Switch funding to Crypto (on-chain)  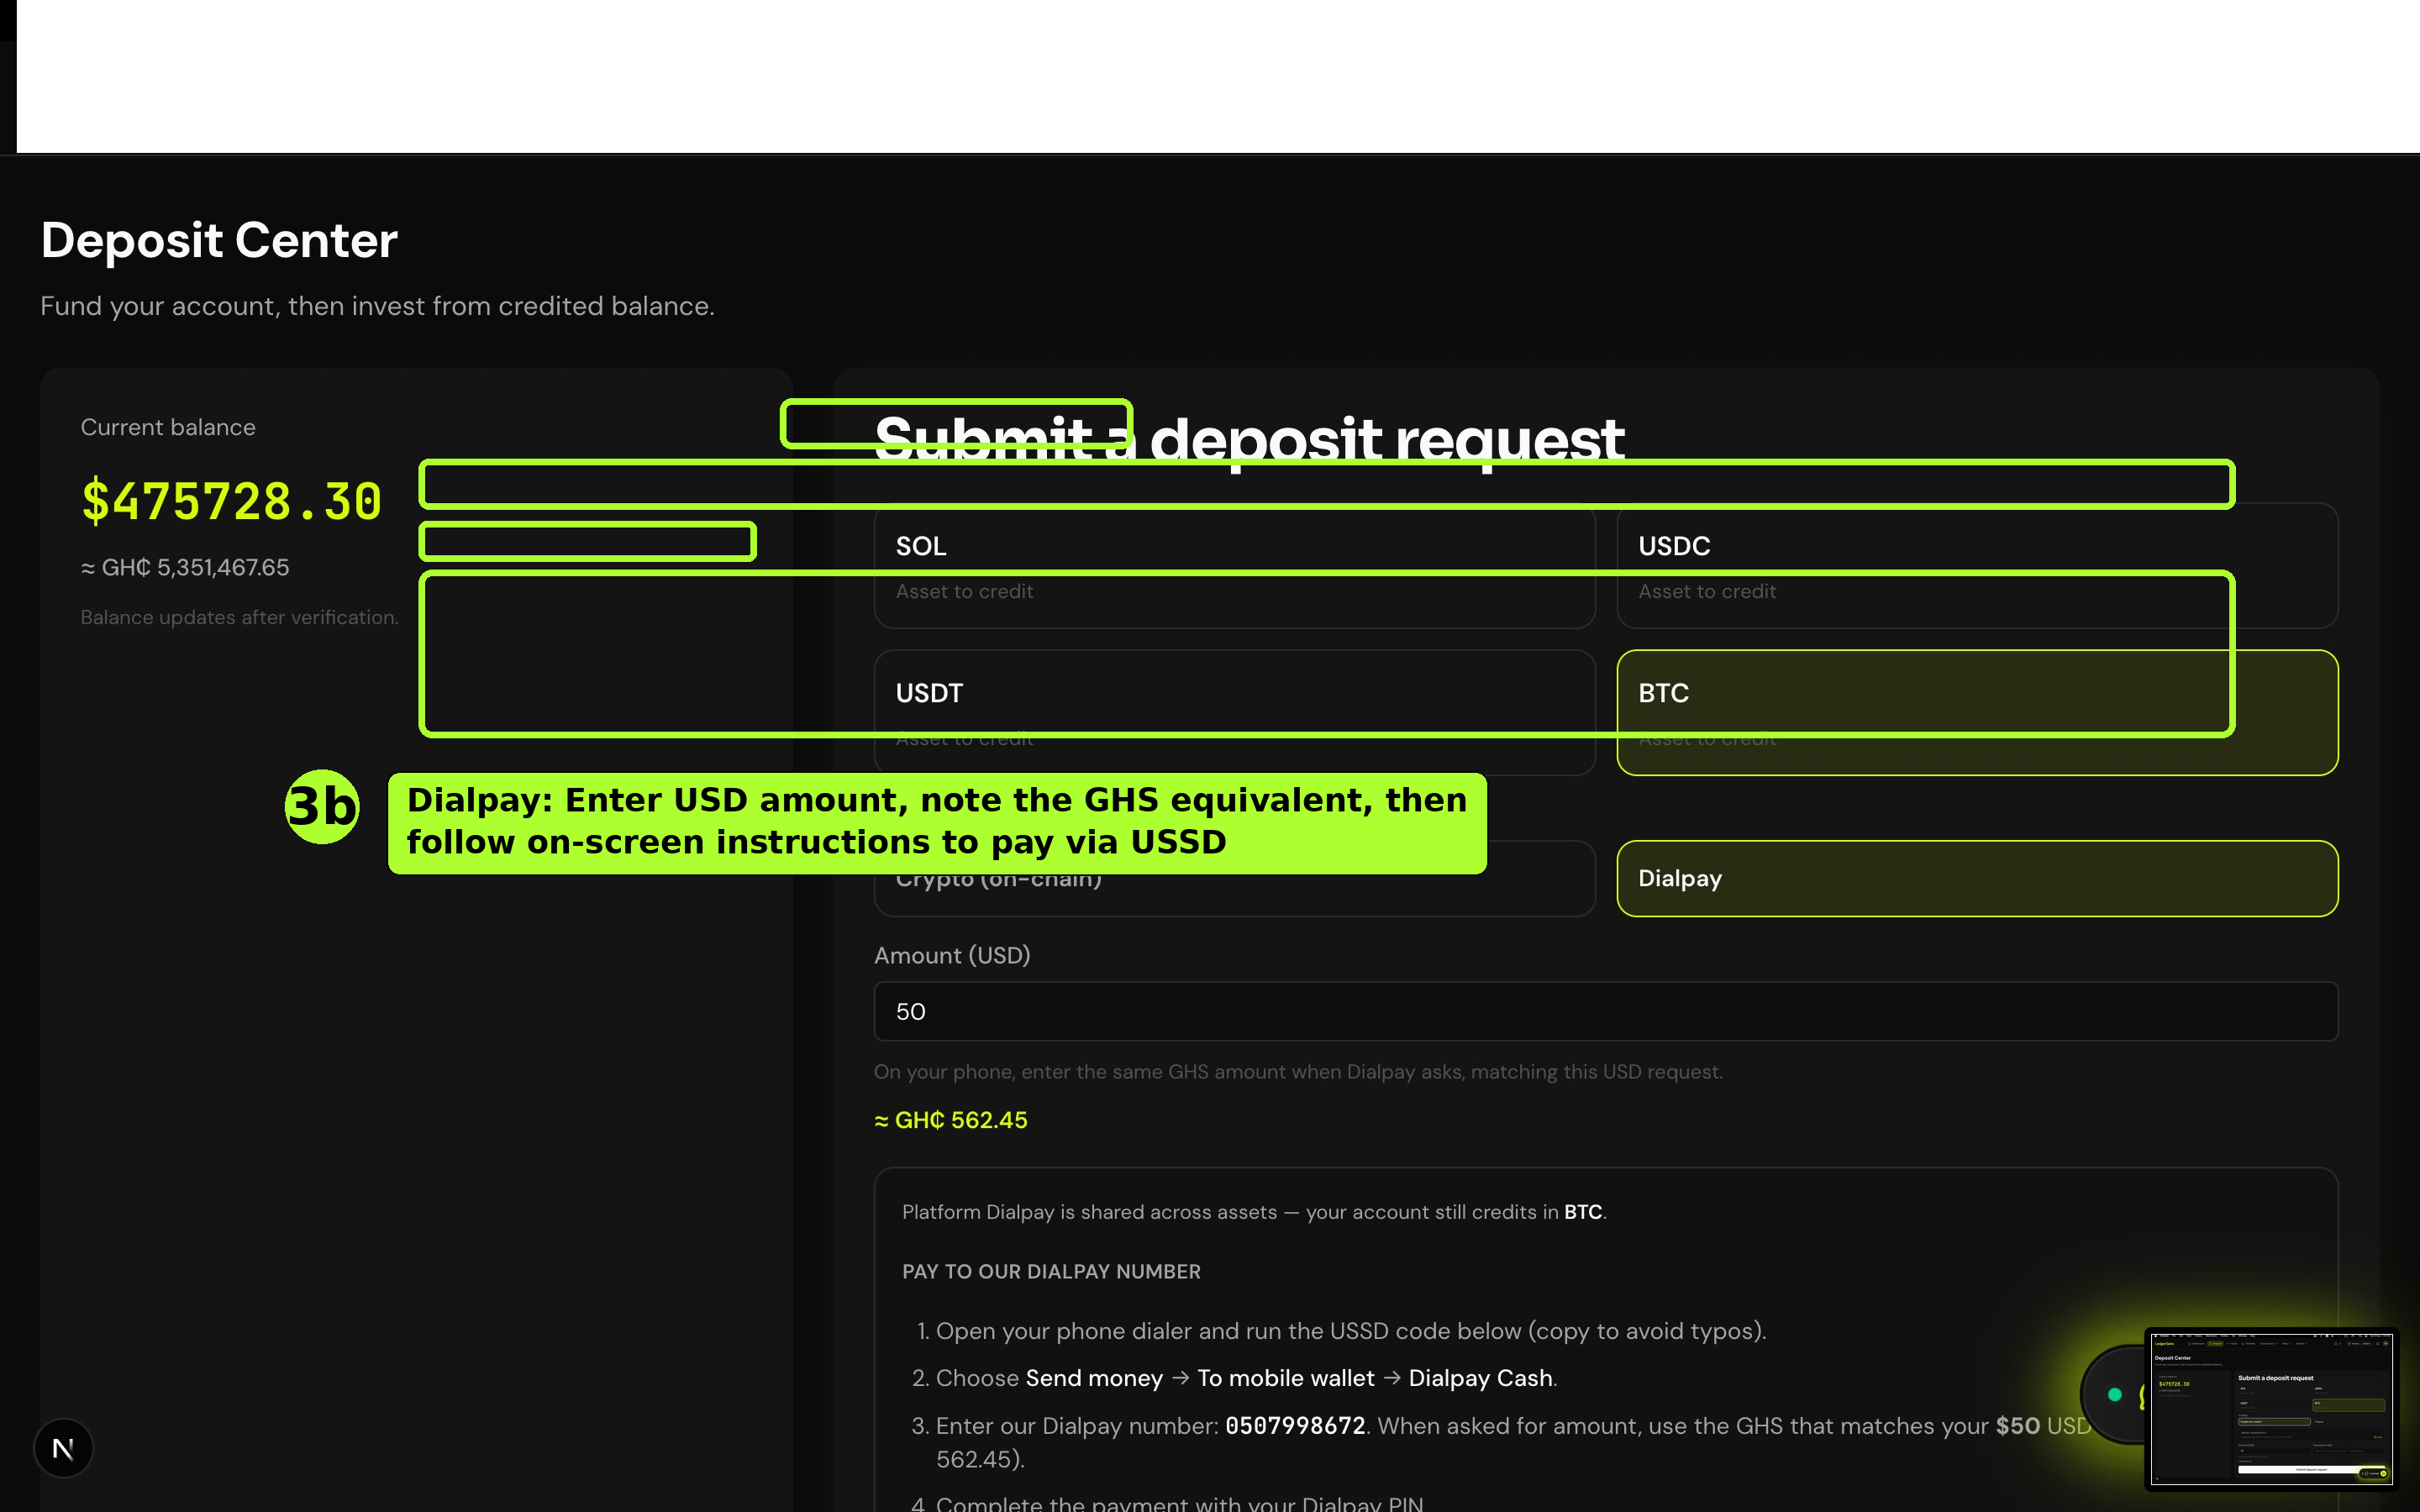click(x=1234, y=878)
